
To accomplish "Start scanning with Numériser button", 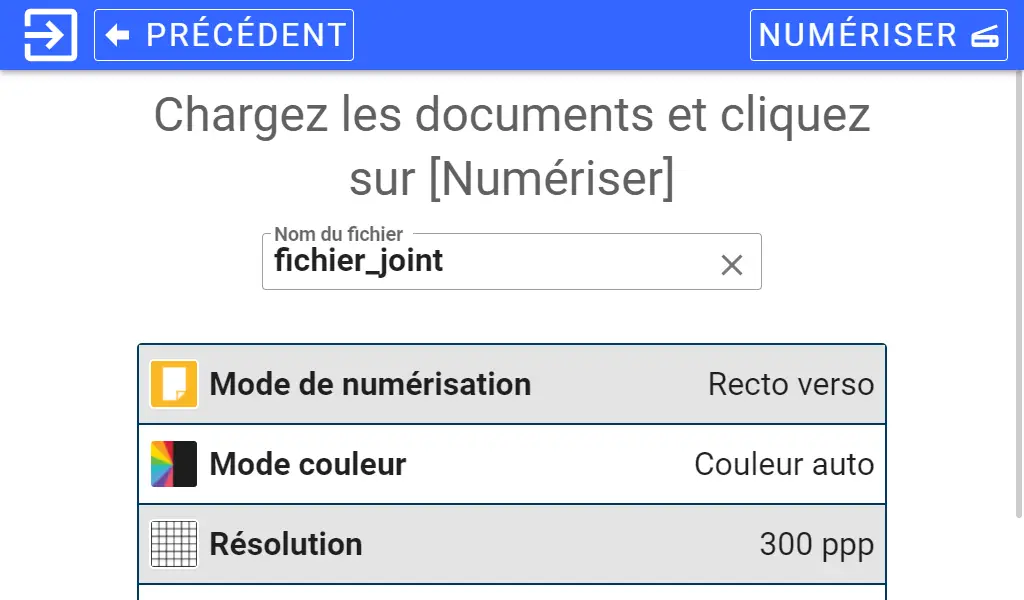I will (x=878, y=35).
